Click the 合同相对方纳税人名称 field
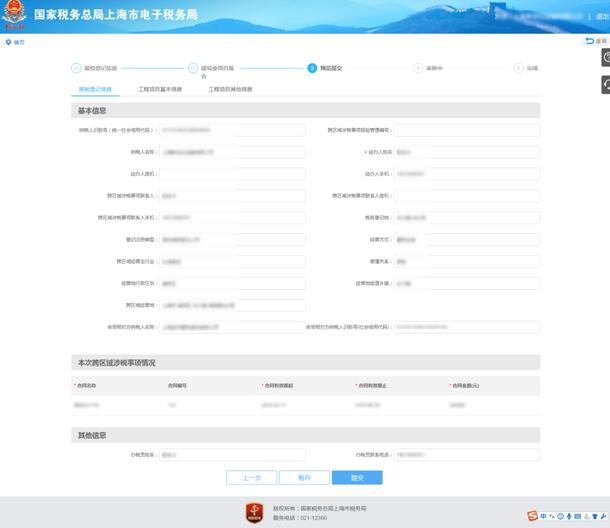This screenshot has width=610, height=528. pos(232,327)
